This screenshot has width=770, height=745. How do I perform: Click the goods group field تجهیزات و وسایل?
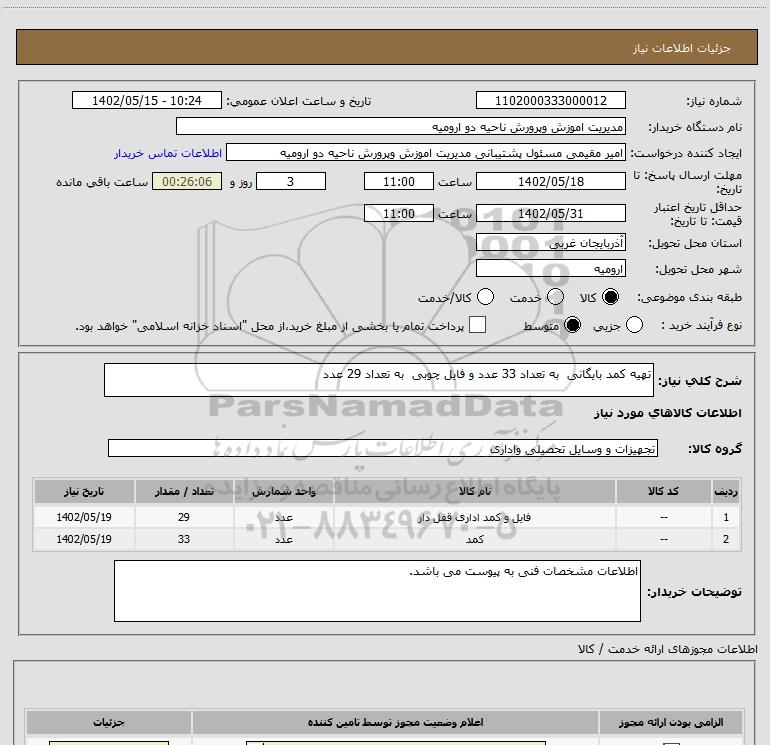coord(383,448)
